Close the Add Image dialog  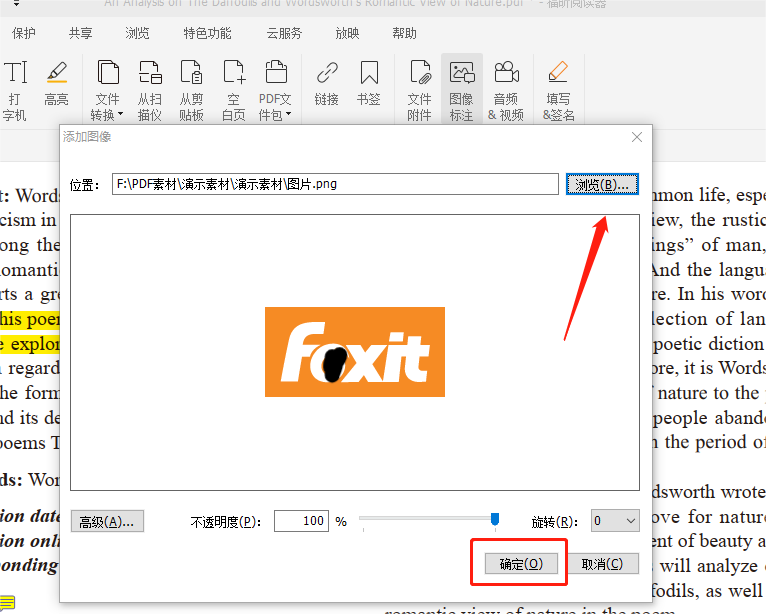[637, 137]
